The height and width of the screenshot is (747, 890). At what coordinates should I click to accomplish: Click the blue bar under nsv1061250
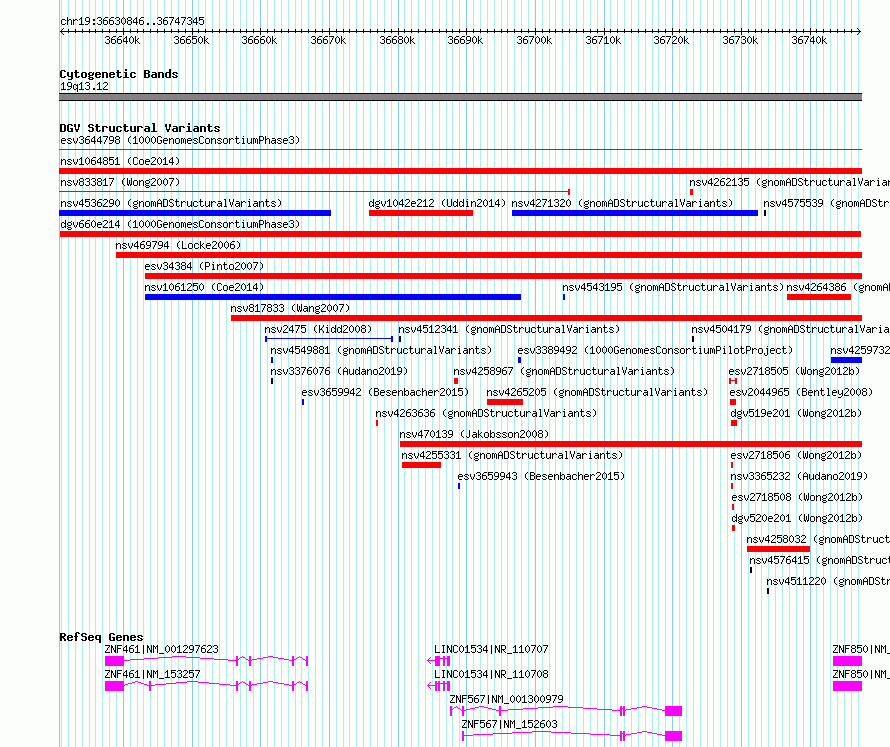333,297
